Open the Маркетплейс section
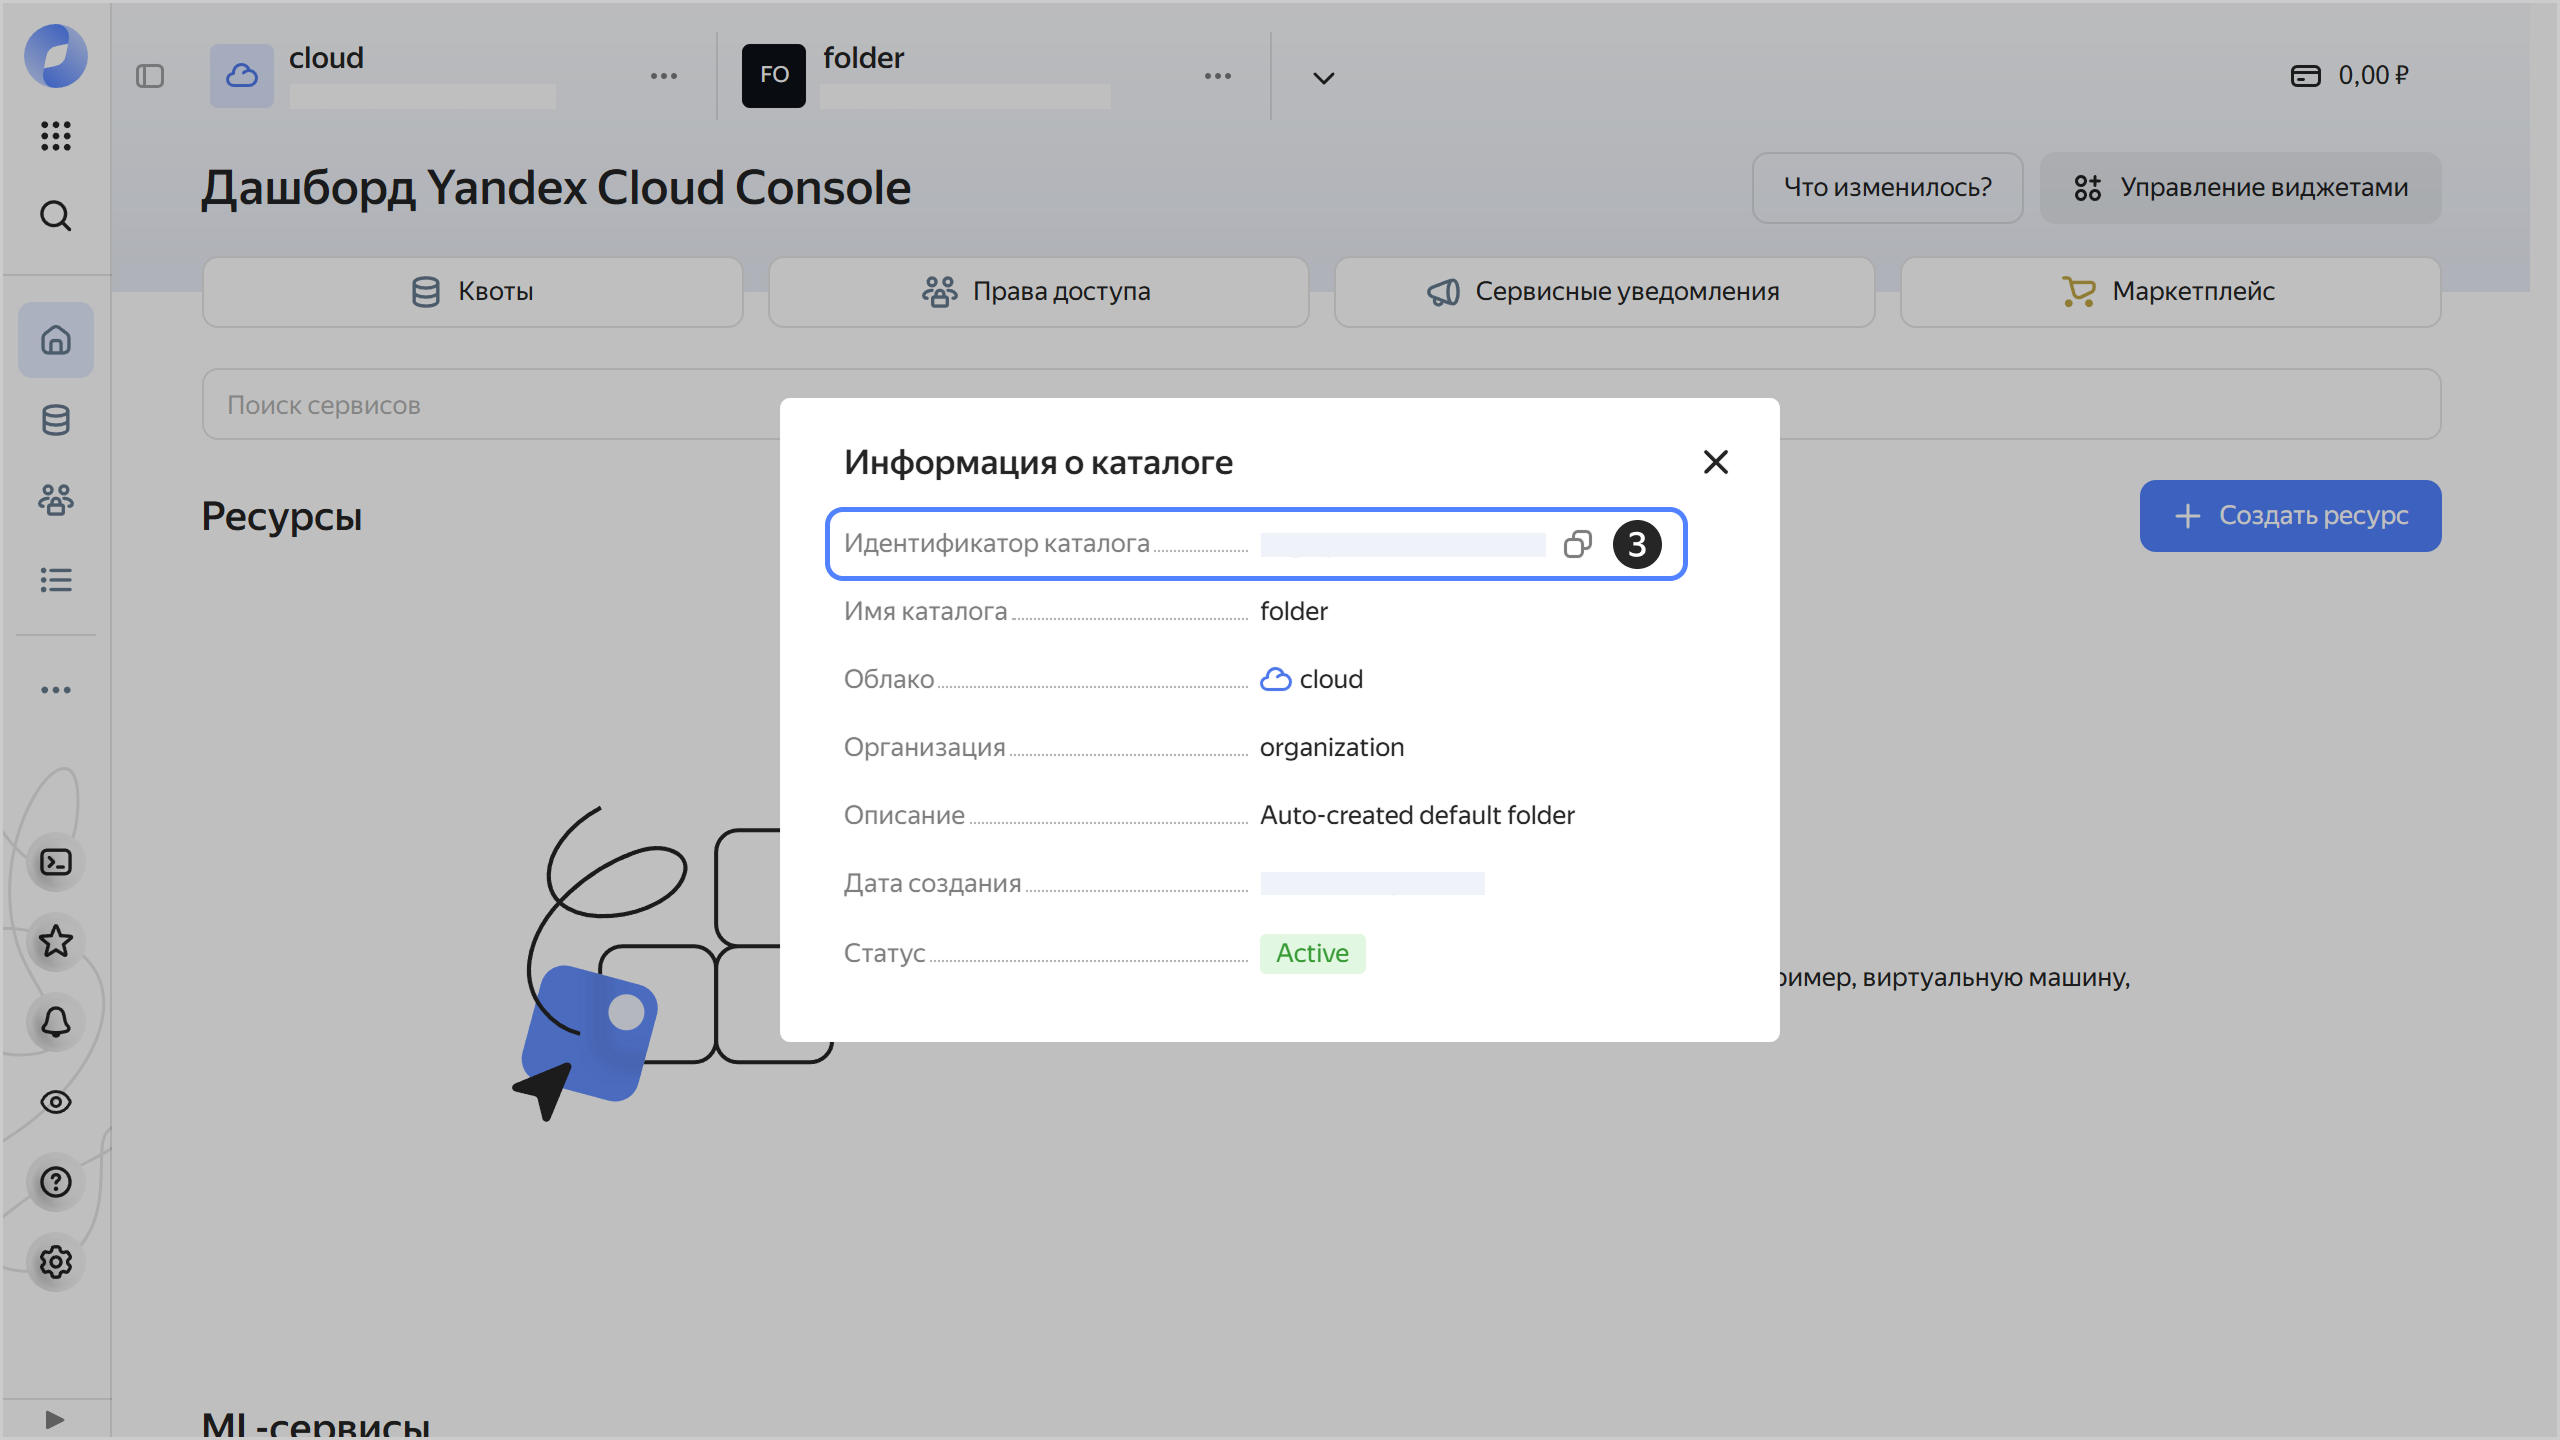Viewport: 2560px width, 1440px height. pos(2170,291)
